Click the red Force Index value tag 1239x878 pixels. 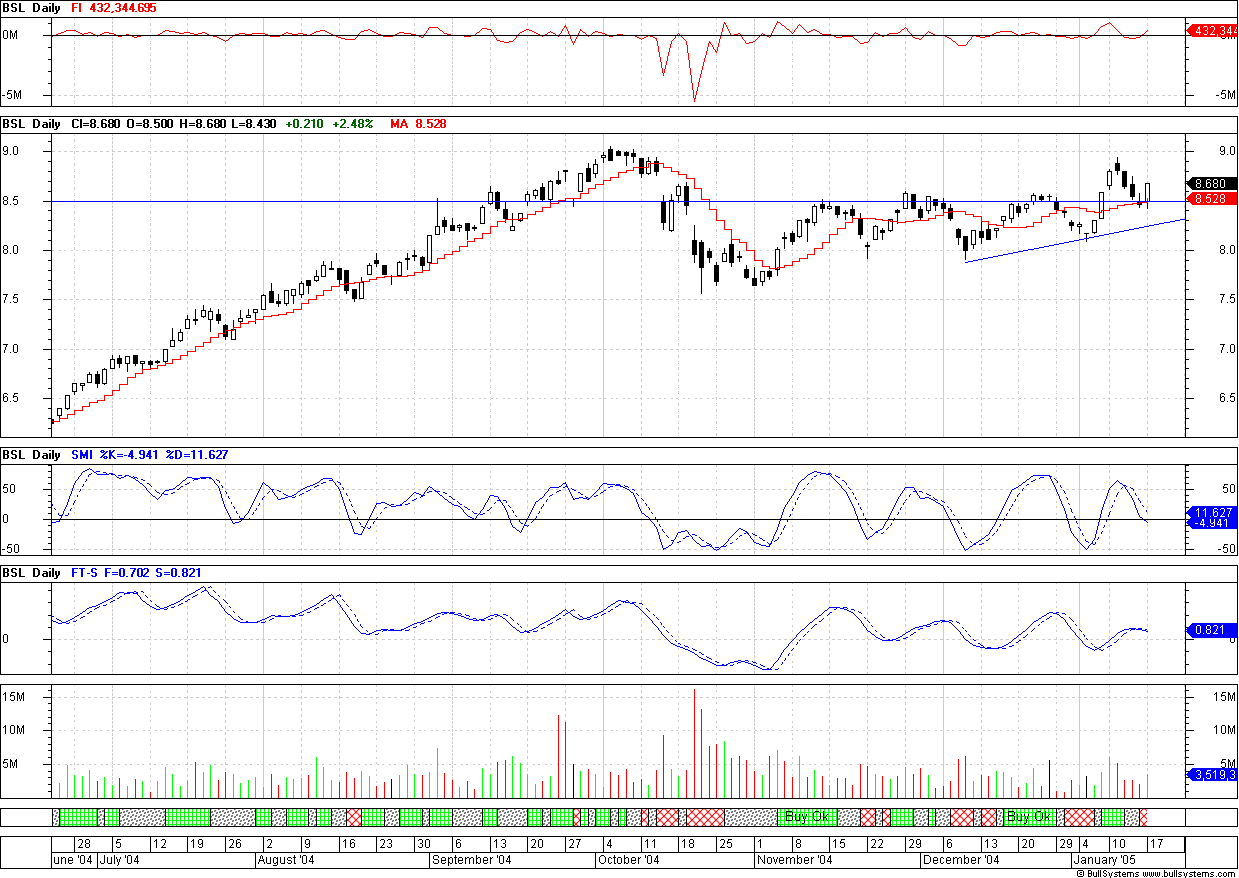coord(1211,31)
